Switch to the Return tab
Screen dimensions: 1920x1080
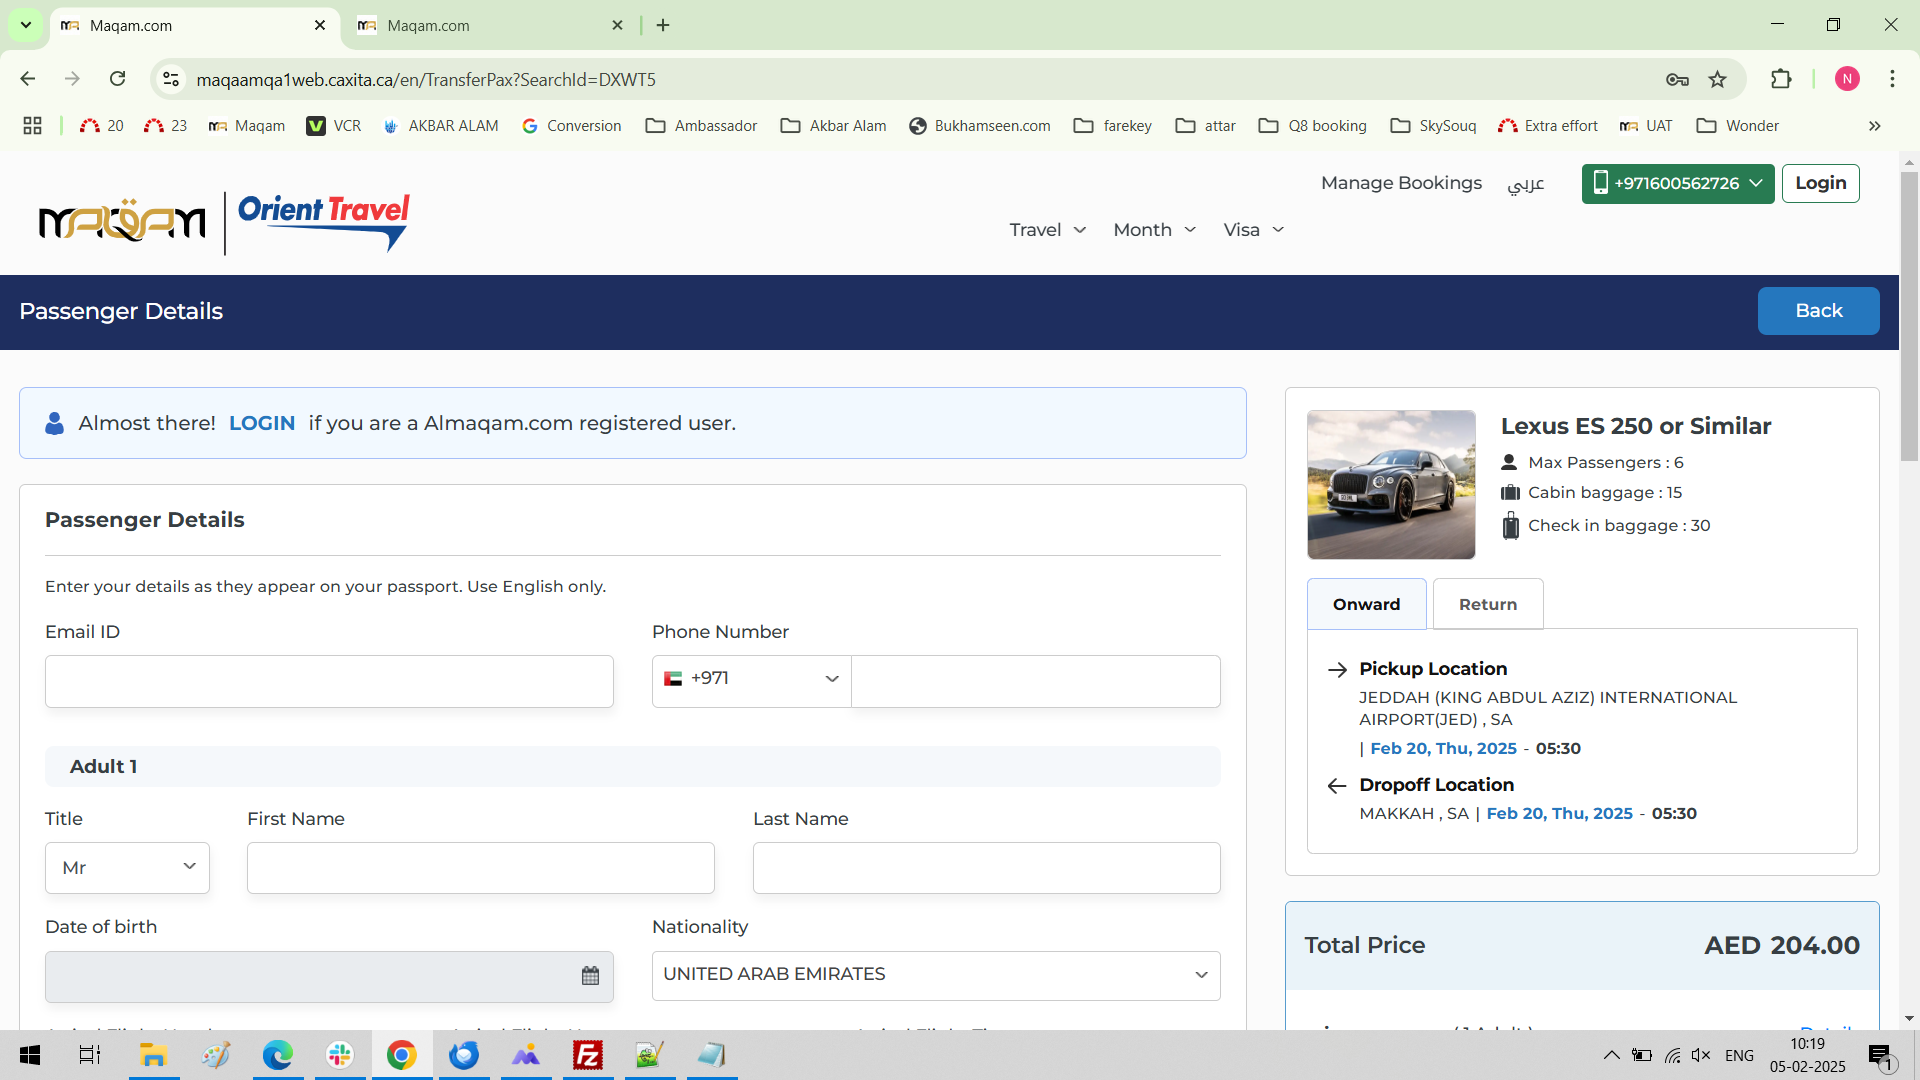[x=1487, y=604]
